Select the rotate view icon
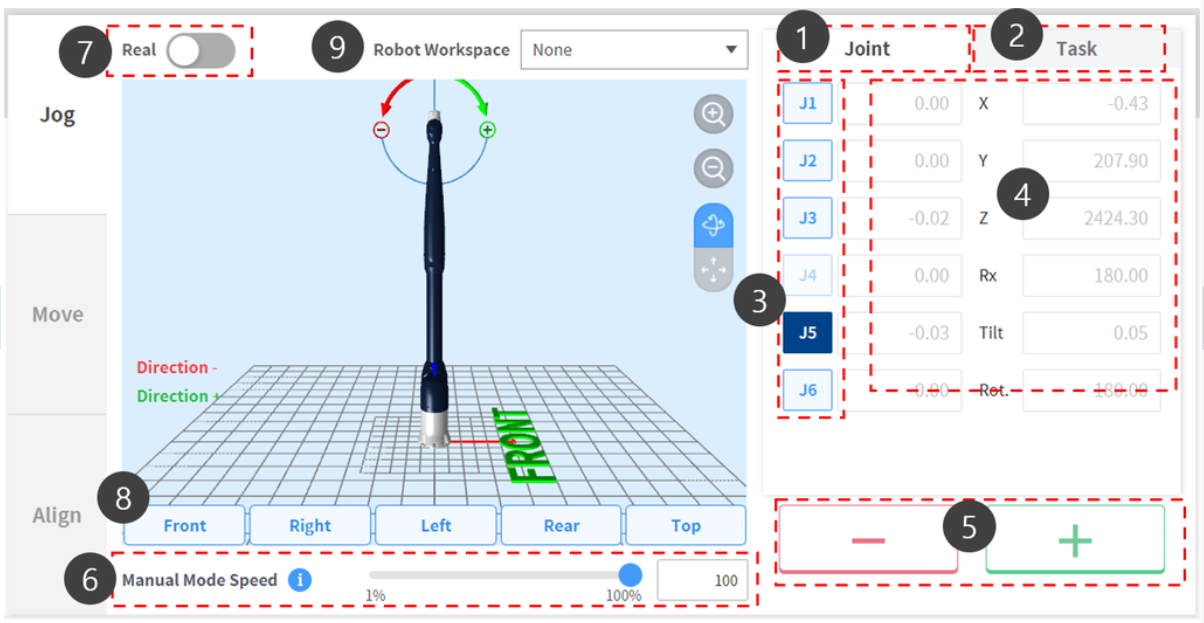The width and height of the screenshot is (1204, 623). 713,226
